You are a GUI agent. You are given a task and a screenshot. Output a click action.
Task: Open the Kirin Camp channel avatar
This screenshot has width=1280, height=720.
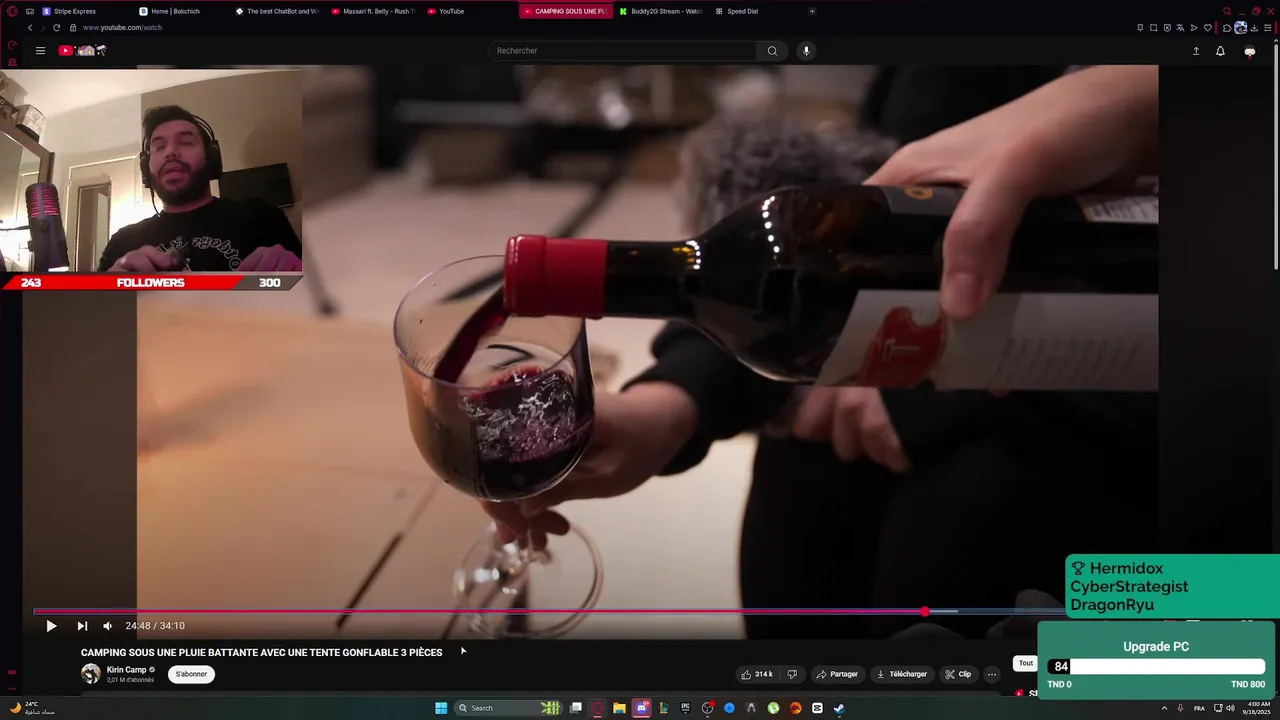coord(91,674)
